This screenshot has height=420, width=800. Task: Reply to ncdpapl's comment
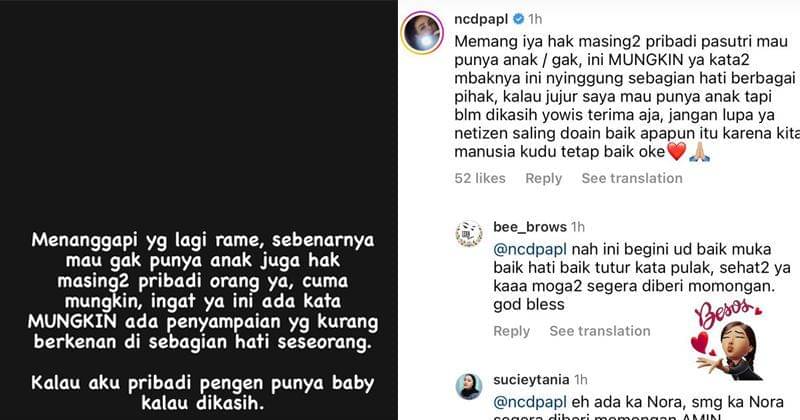[543, 178]
